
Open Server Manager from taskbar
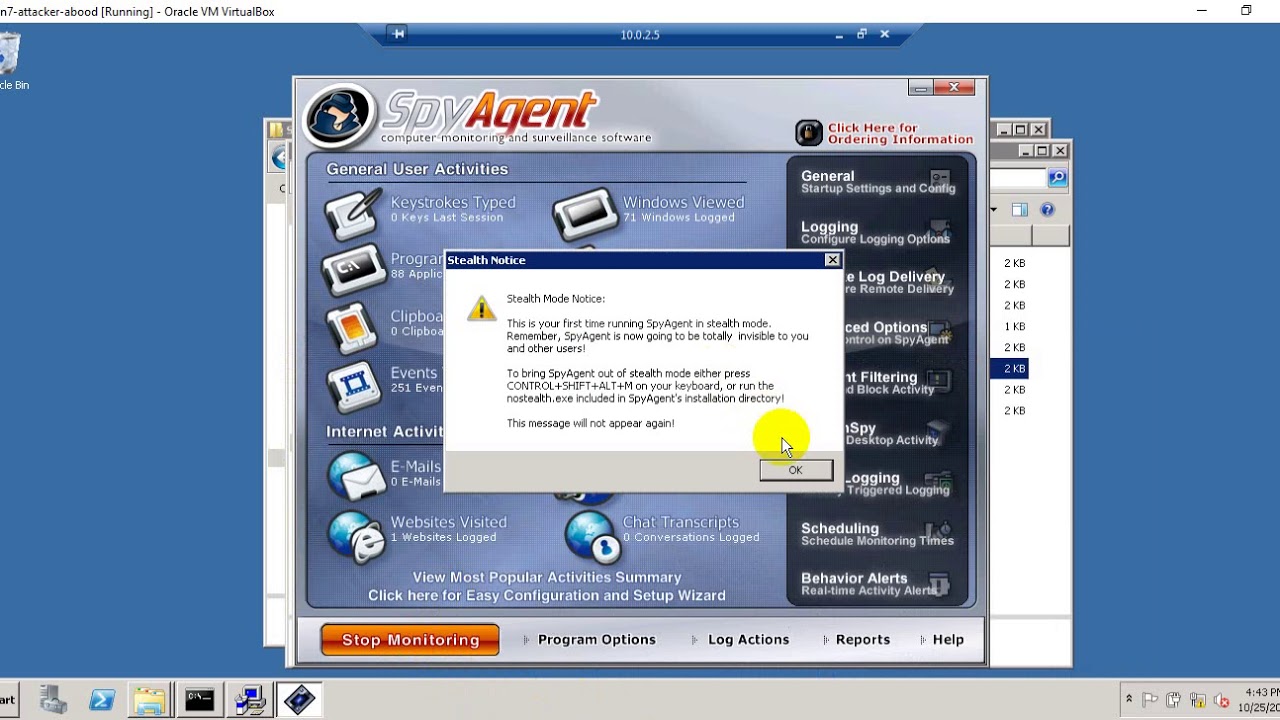click(x=52, y=700)
